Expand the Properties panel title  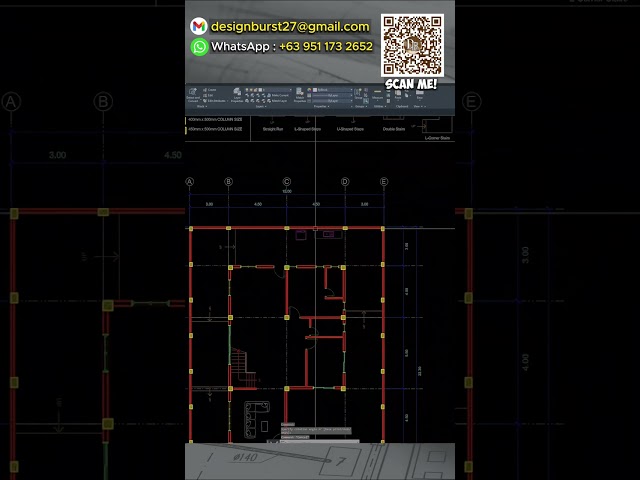point(321,107)
